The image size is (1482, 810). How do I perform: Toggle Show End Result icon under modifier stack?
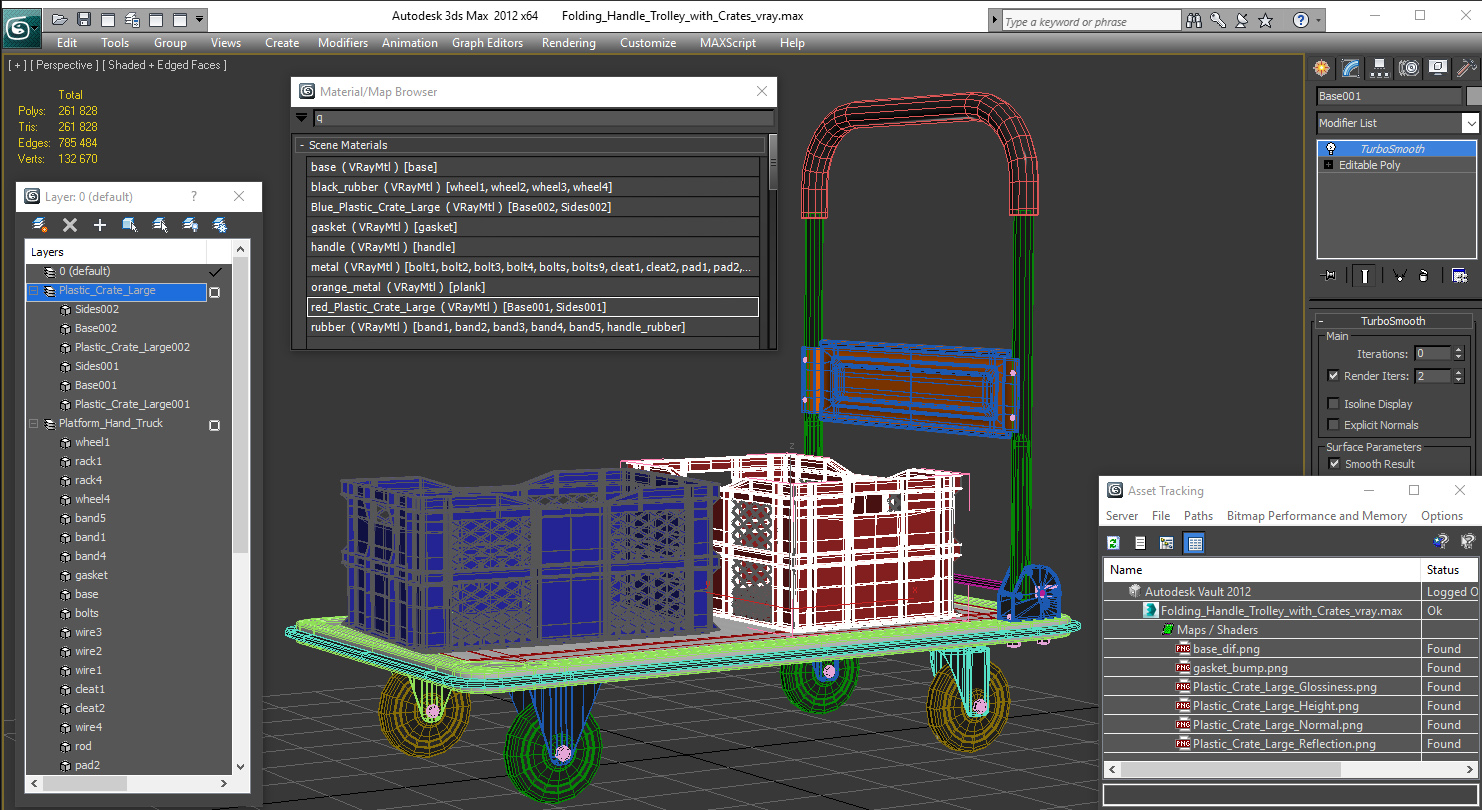1364,275
